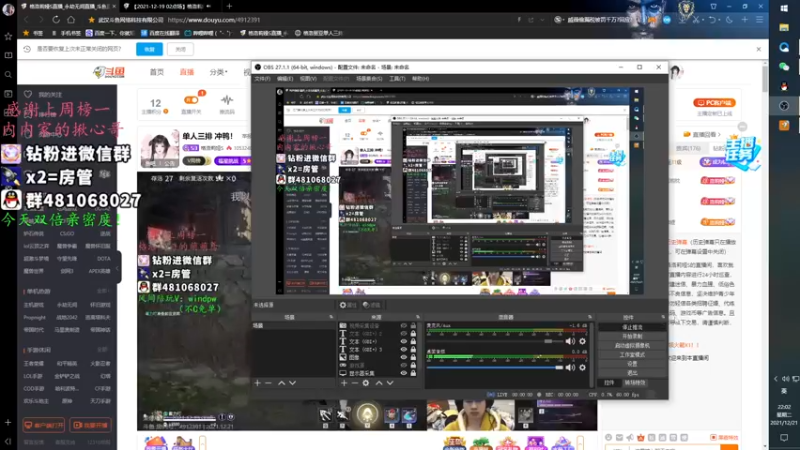Image resolution: width=800 pixels, height=450 pixels.
Task: Open the 视图(V) menu in OBS
Action: click(x=308, y=79)
